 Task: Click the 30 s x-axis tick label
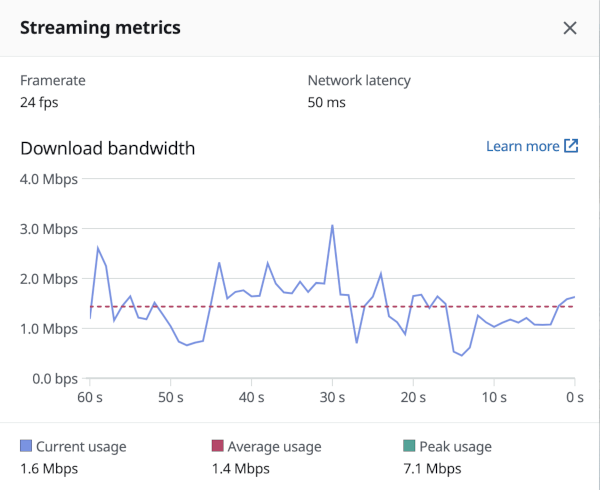click(332, 397)
